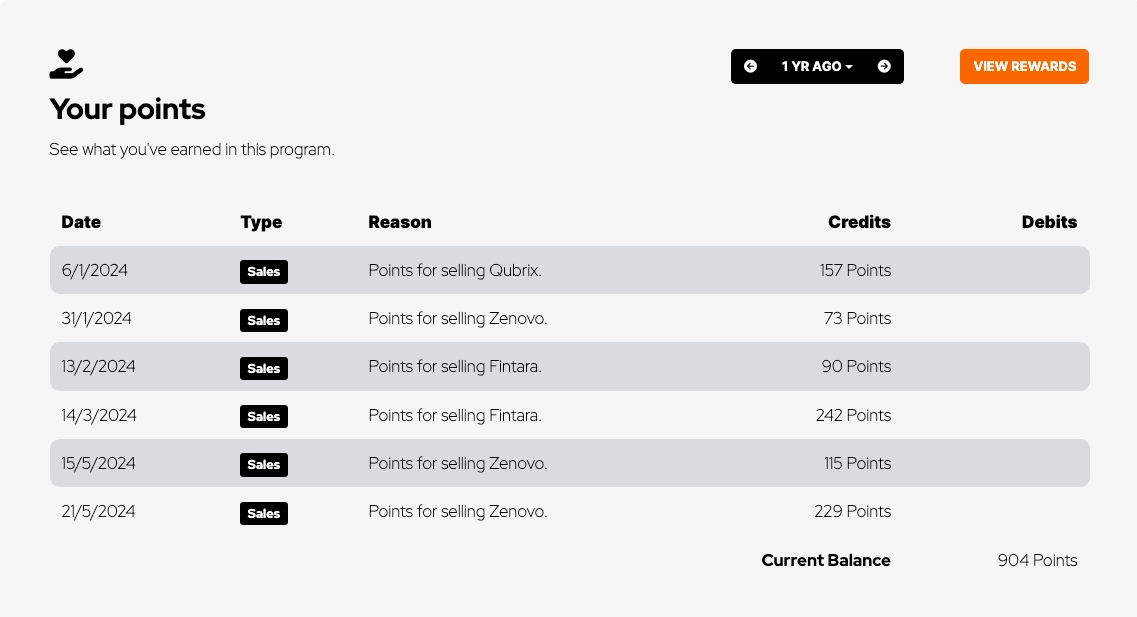Click the Sales badge on the 21/5/2024 row

point(264,513)
